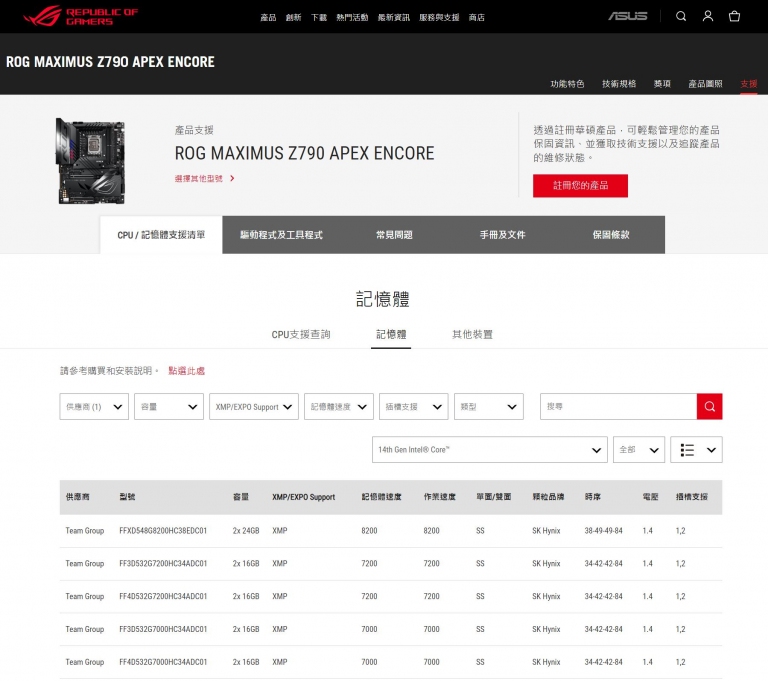Image resolution: width=768 pixels, height=681 pixels.
Task: Click 時序 column header
Action: click(x=593, y=497)
